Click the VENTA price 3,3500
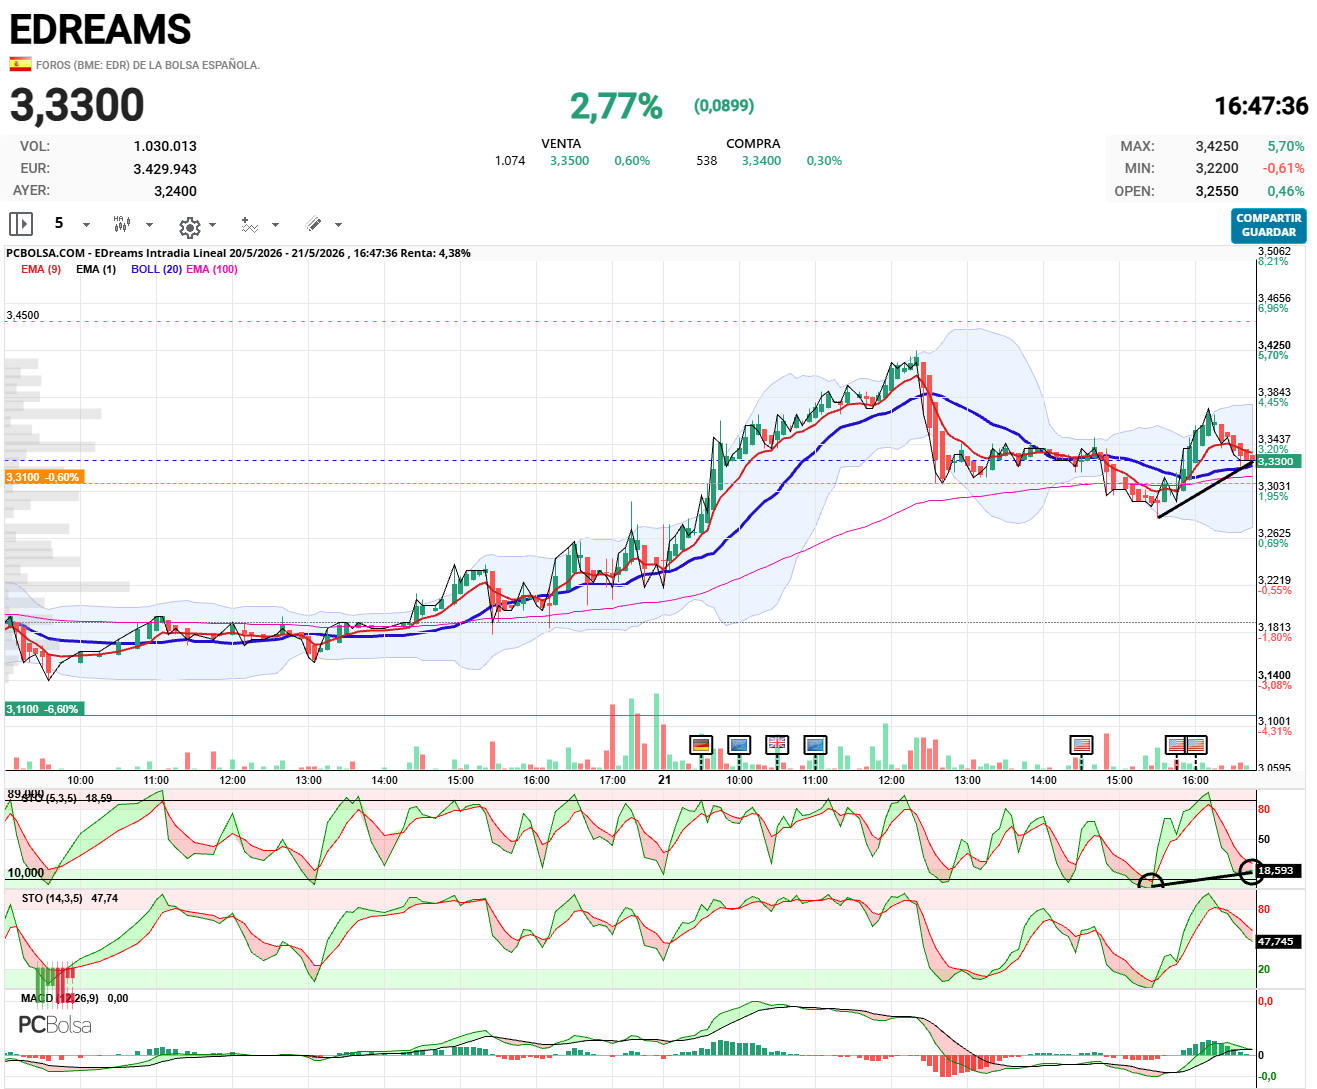Viewport: 1317px width, 1089px height. click(x=569, y=161)
